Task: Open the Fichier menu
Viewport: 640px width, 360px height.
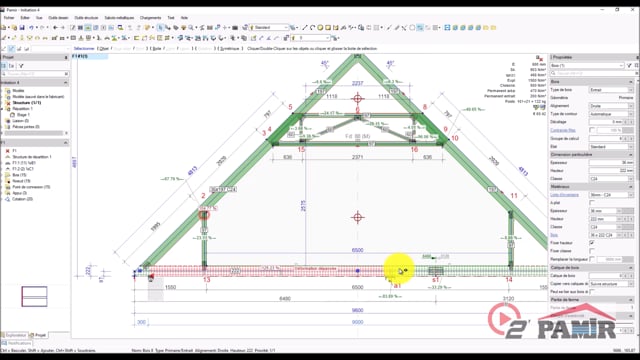Action: click(9, 18)
